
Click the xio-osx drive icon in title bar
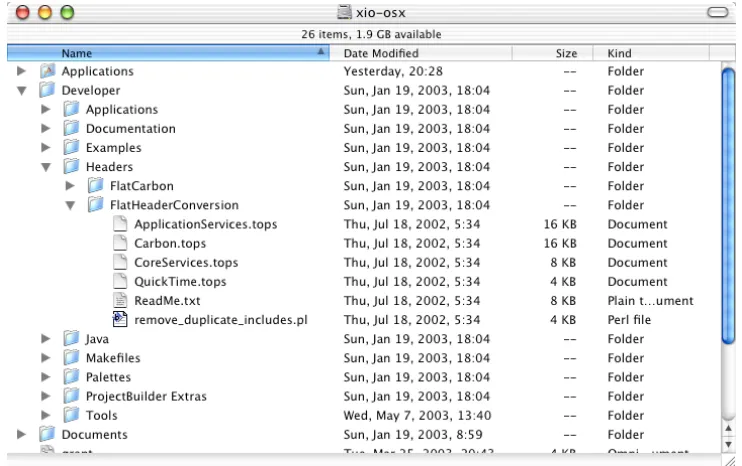344,12
